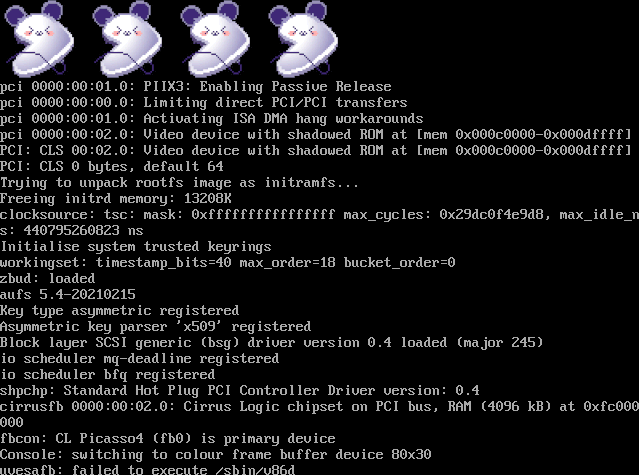Click 'io scheduler bfq registered' line

pos(108,374)
